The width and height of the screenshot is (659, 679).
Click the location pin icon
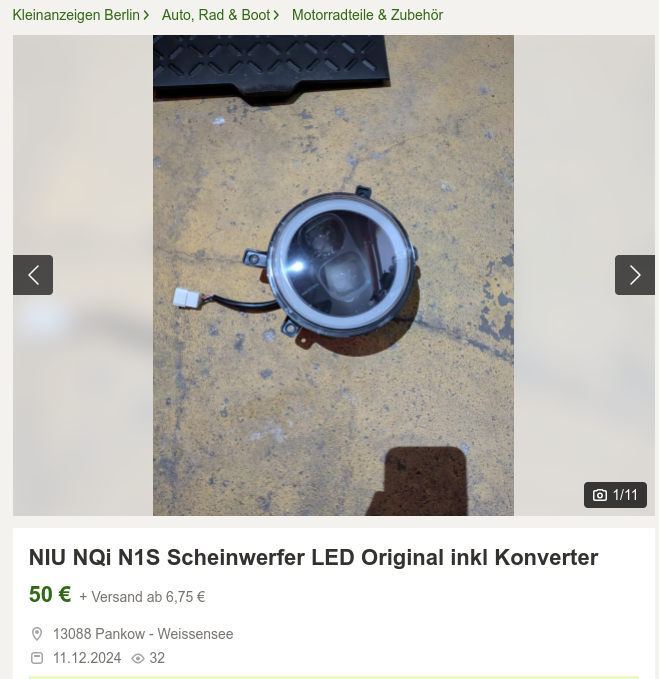37,634
